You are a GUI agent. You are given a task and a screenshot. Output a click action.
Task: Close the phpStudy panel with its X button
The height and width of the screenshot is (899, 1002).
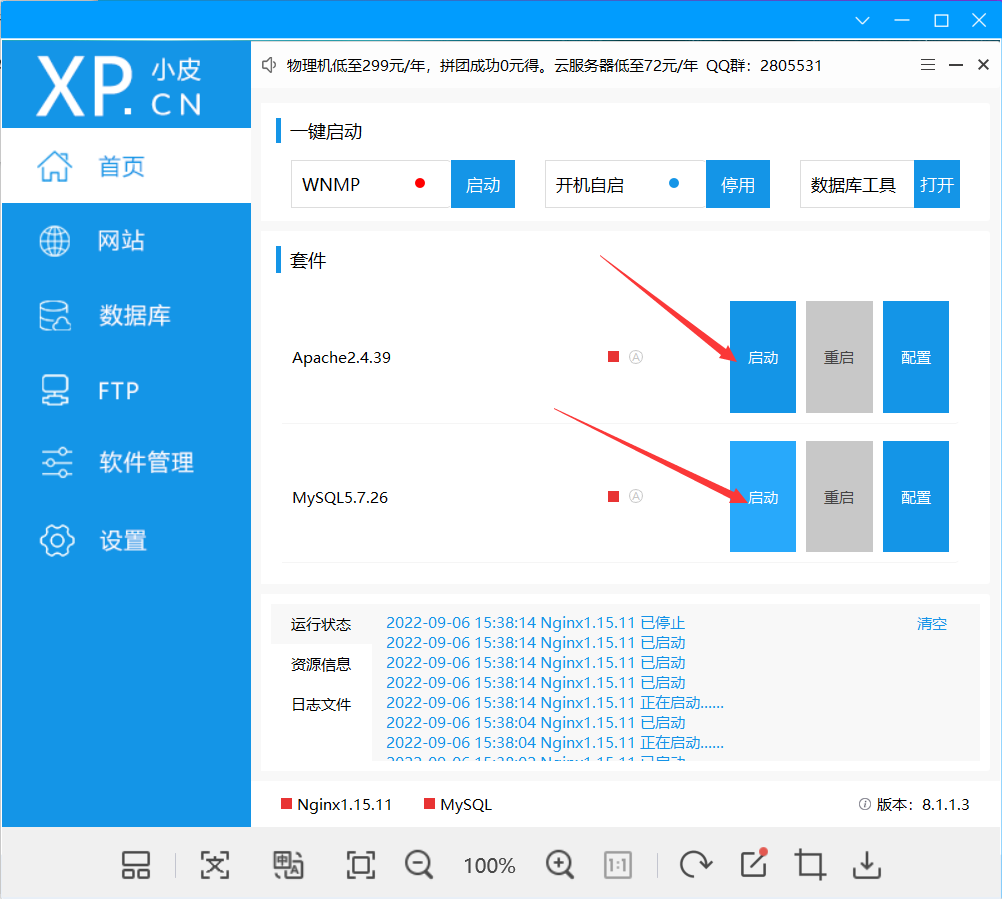tap(983, 65)
